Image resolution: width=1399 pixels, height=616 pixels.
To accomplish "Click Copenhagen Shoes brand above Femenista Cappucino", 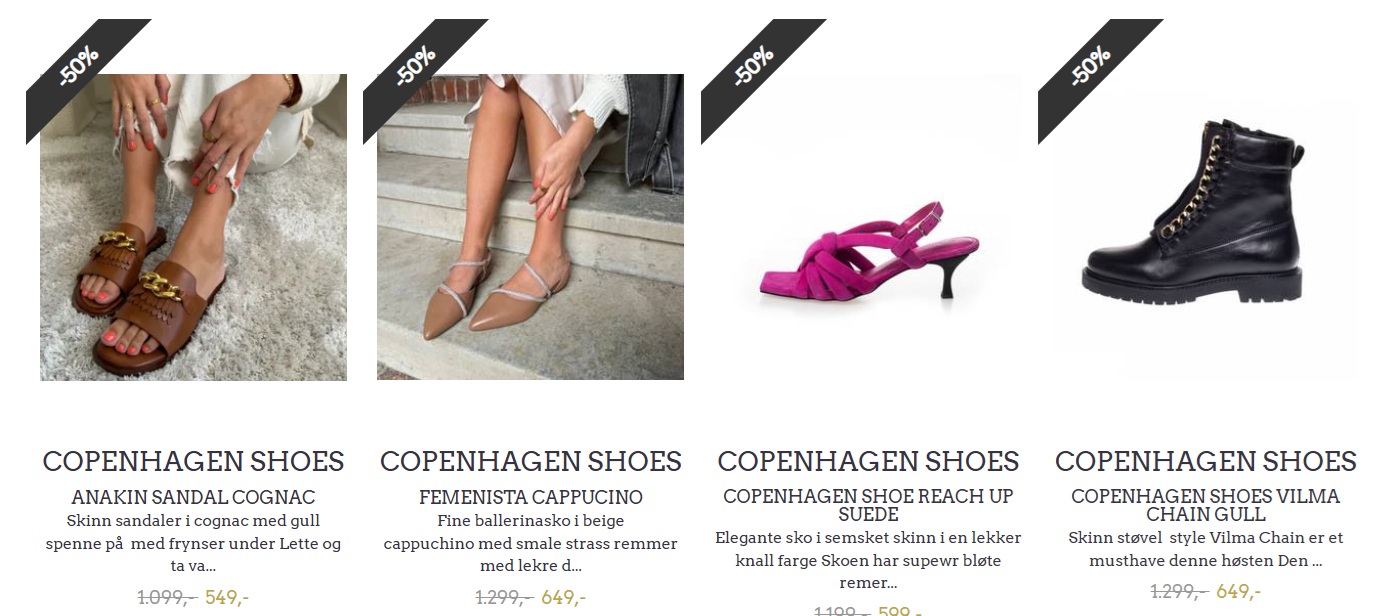I will click(530, 461).
